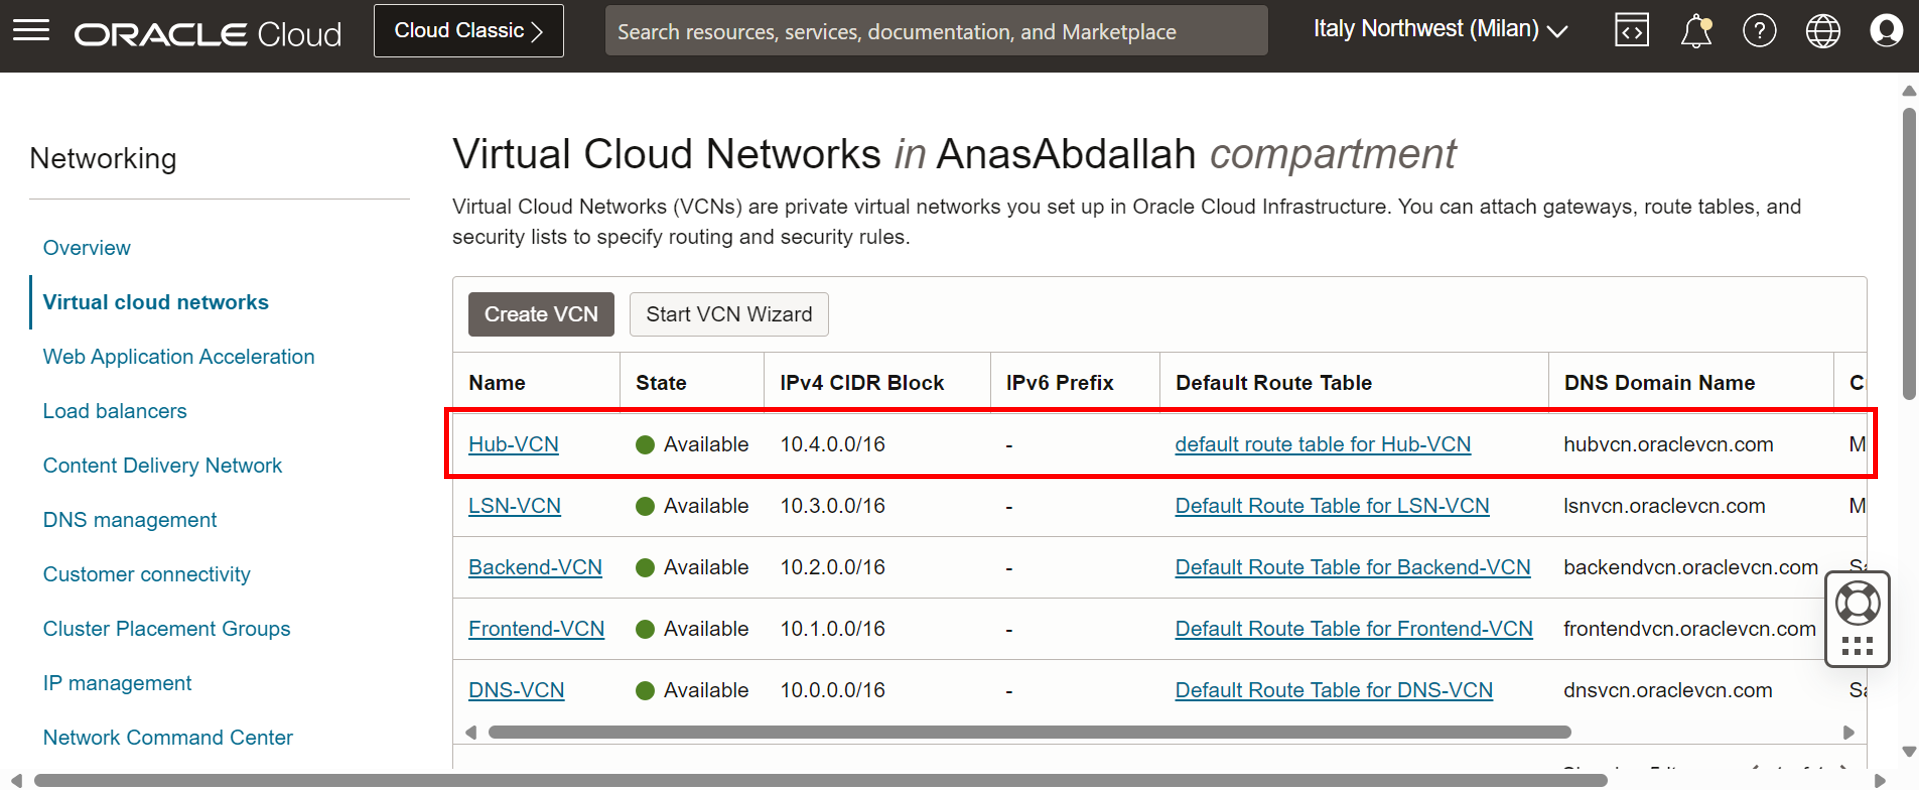The height and width of the screenshot is (790, 1919).
Task: Open Web Application Acceleration
Action: click(x=178, y=357)
